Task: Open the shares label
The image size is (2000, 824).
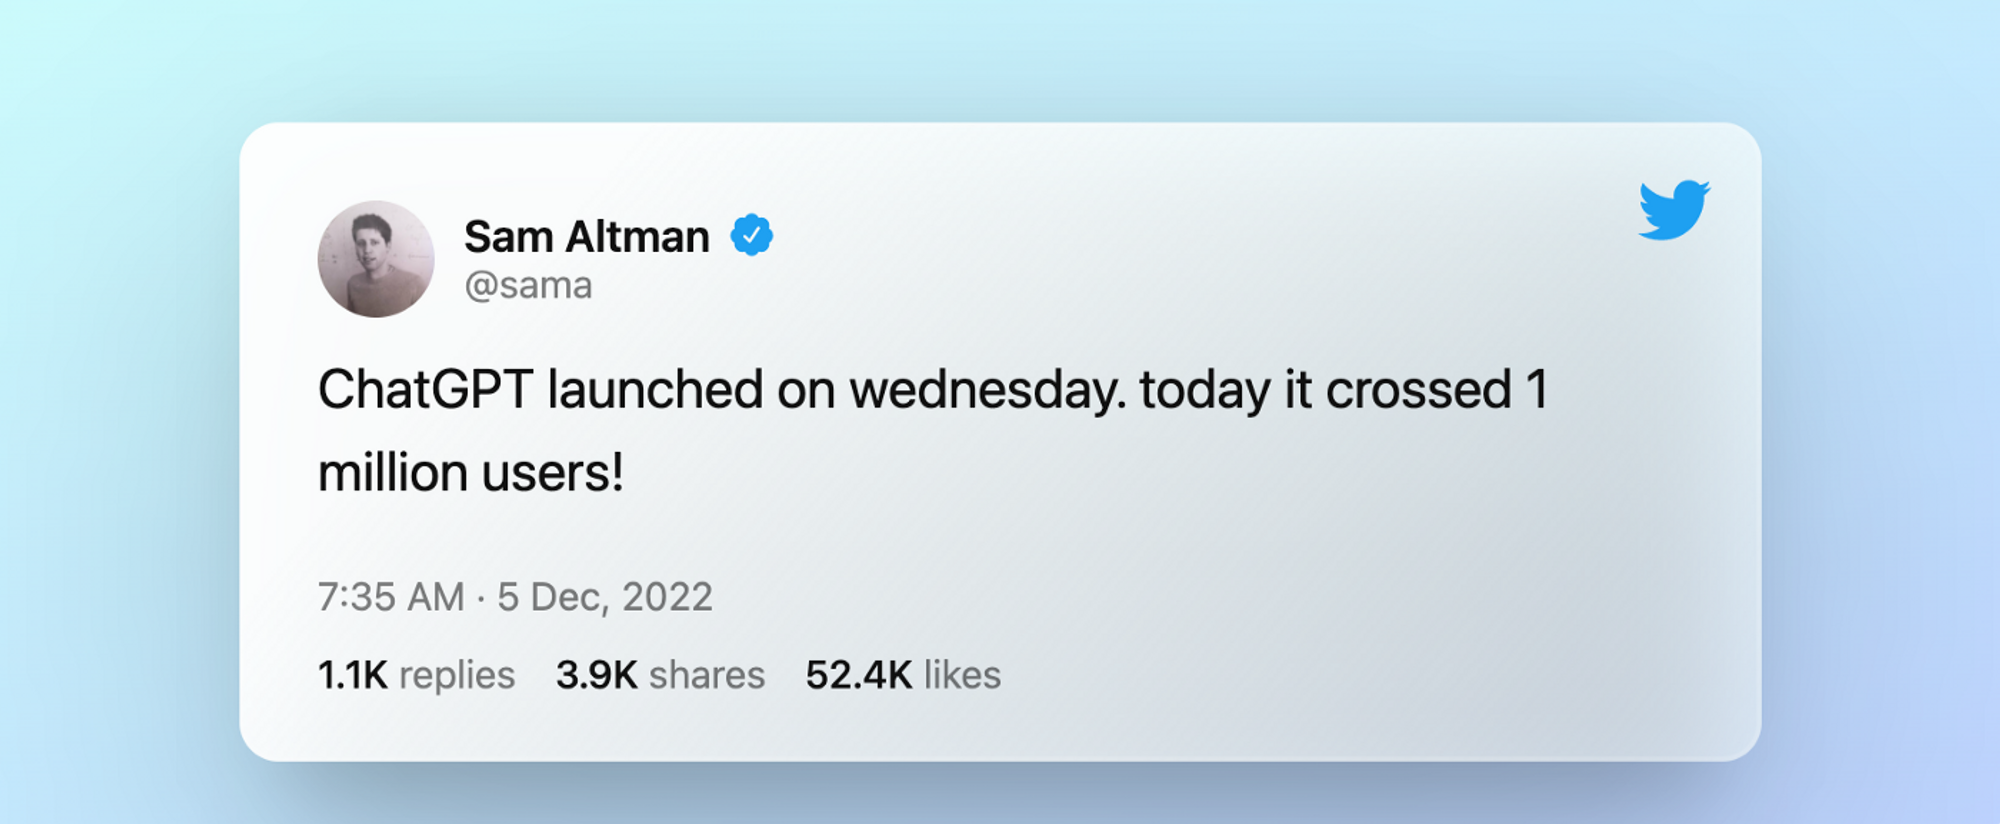Action: 707,675
